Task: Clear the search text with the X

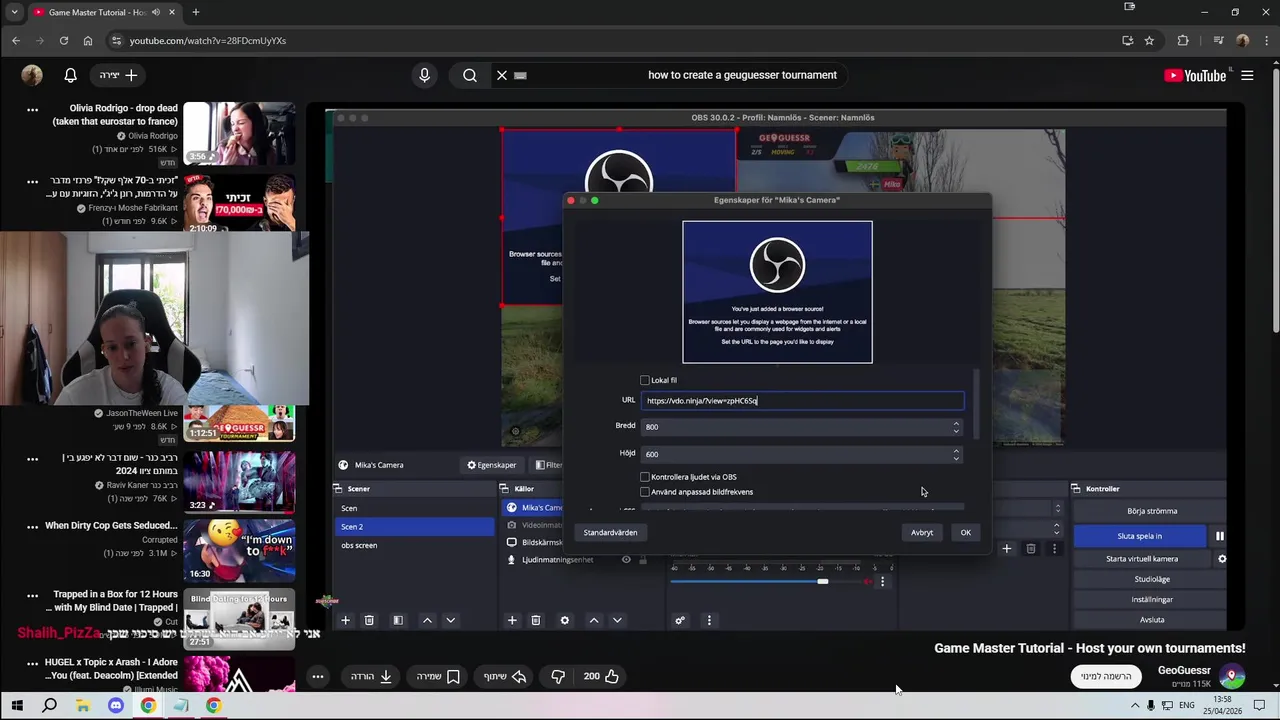Action: 502,75
